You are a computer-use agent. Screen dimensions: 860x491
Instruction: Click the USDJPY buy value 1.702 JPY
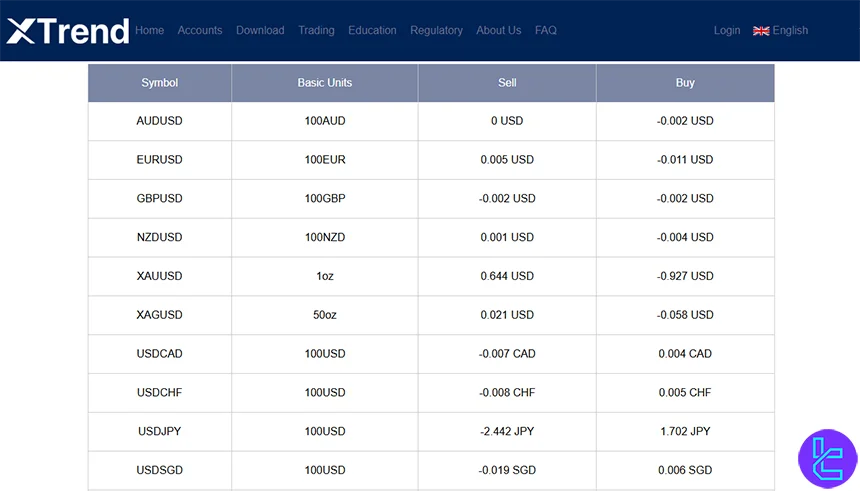[685, 432]
